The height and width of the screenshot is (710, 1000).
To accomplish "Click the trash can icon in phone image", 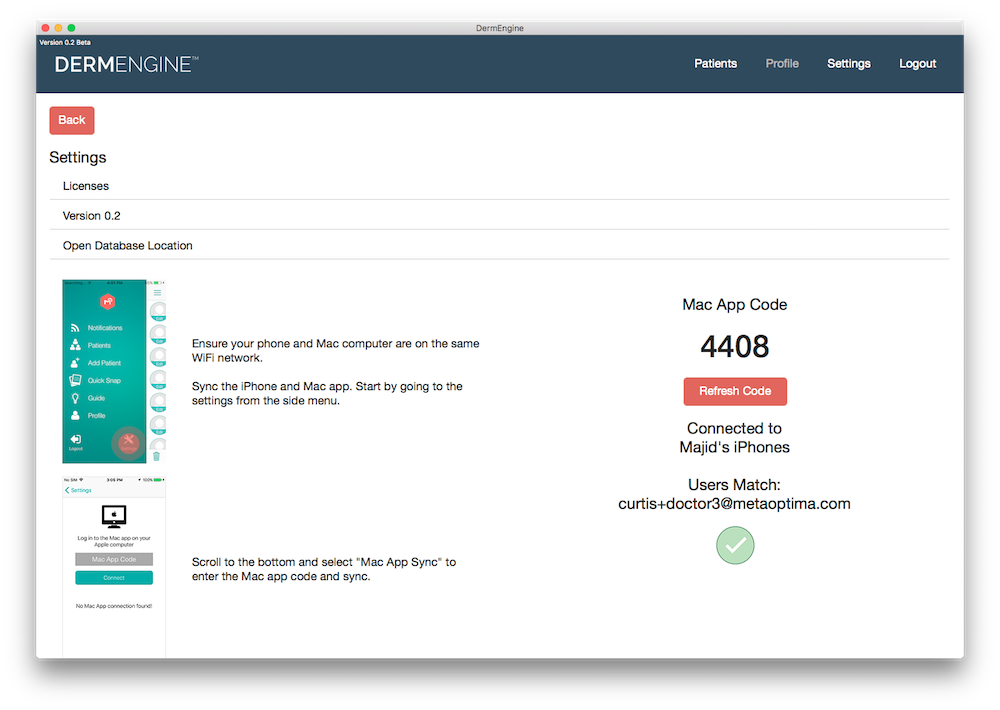I will (x=156, y=456).
